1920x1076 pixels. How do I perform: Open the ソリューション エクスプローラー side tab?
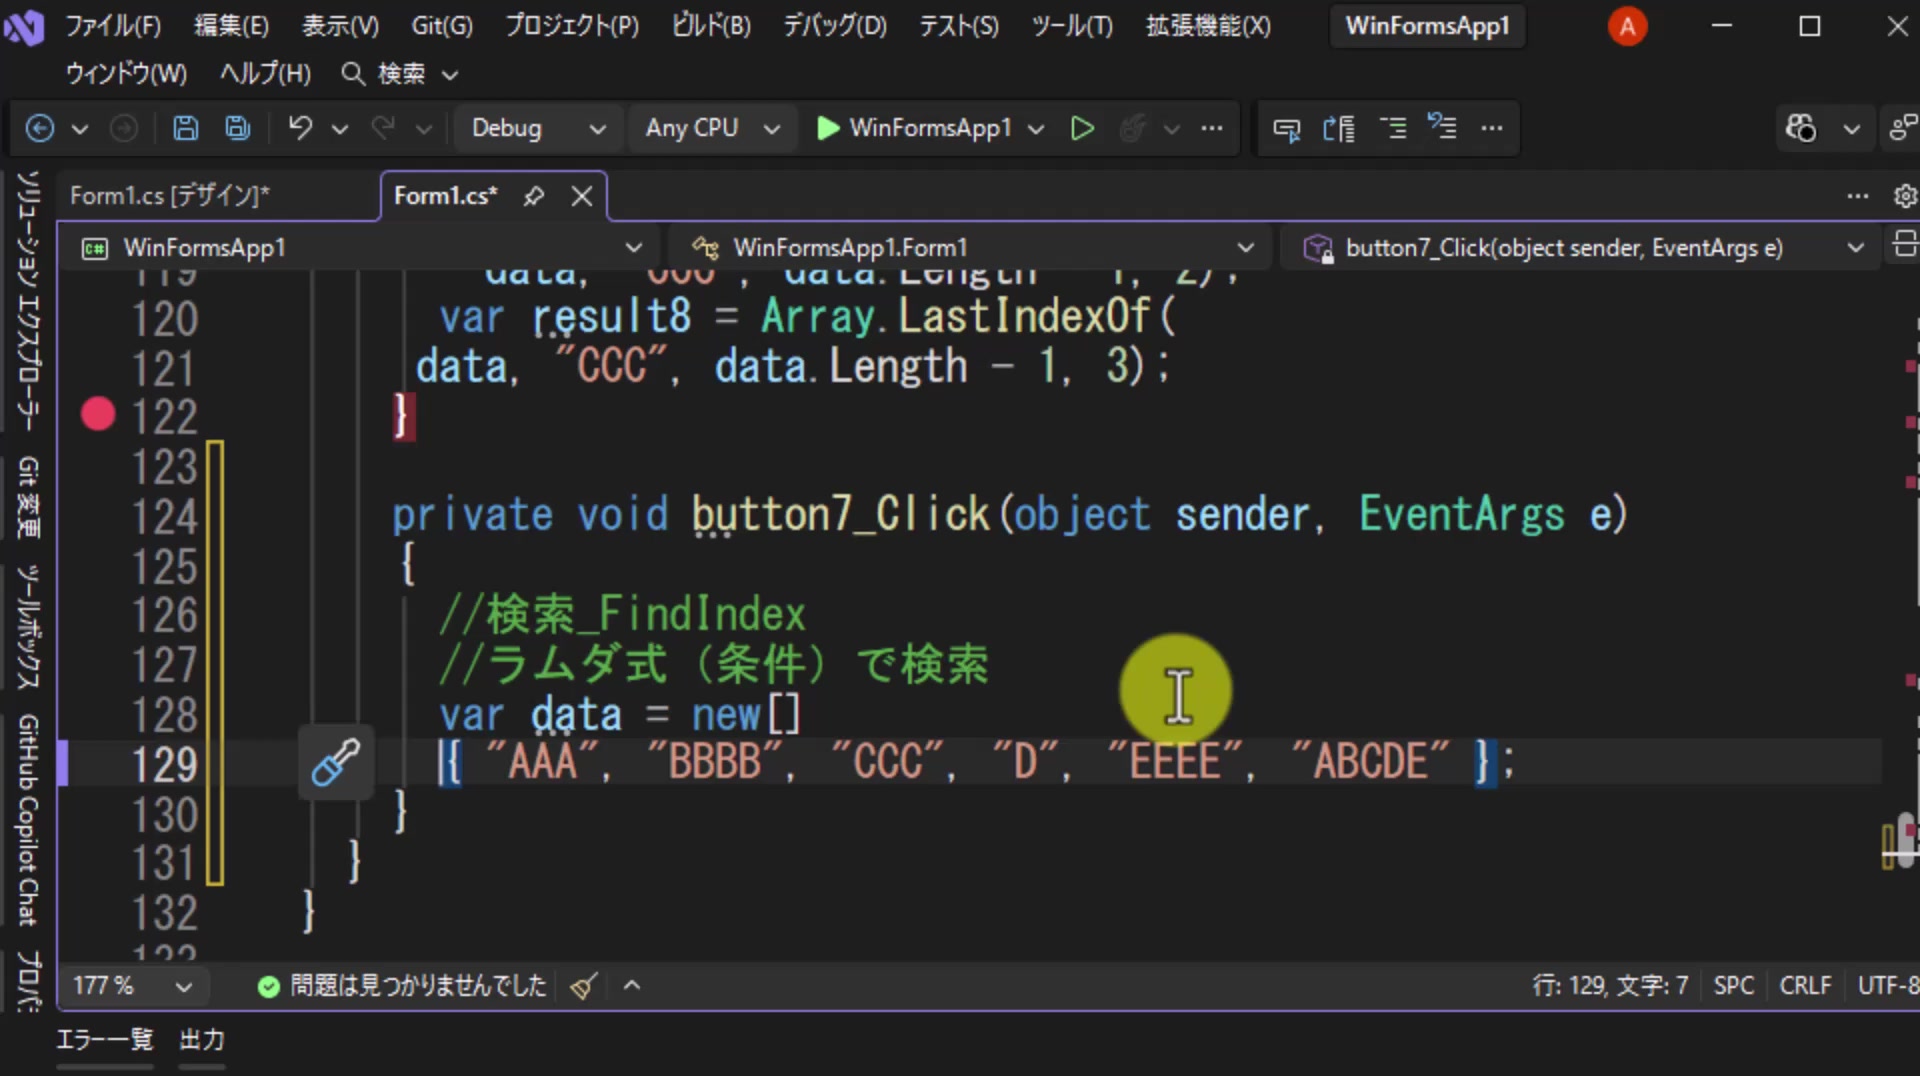pyautogui.click(x=28, y=300)
